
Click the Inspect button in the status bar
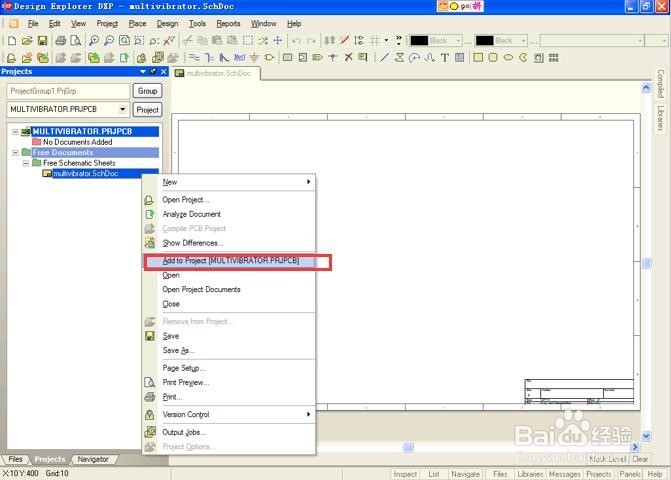coord(405,474)
